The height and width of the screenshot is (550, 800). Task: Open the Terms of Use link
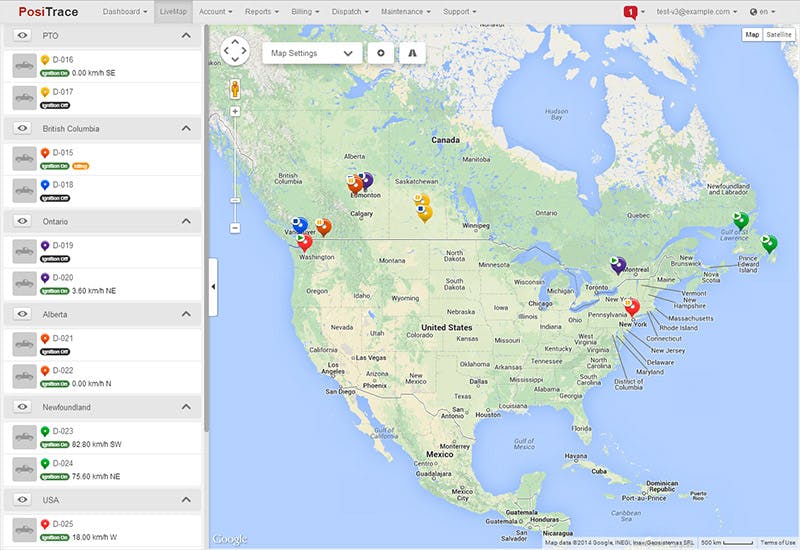coord(778,542)
